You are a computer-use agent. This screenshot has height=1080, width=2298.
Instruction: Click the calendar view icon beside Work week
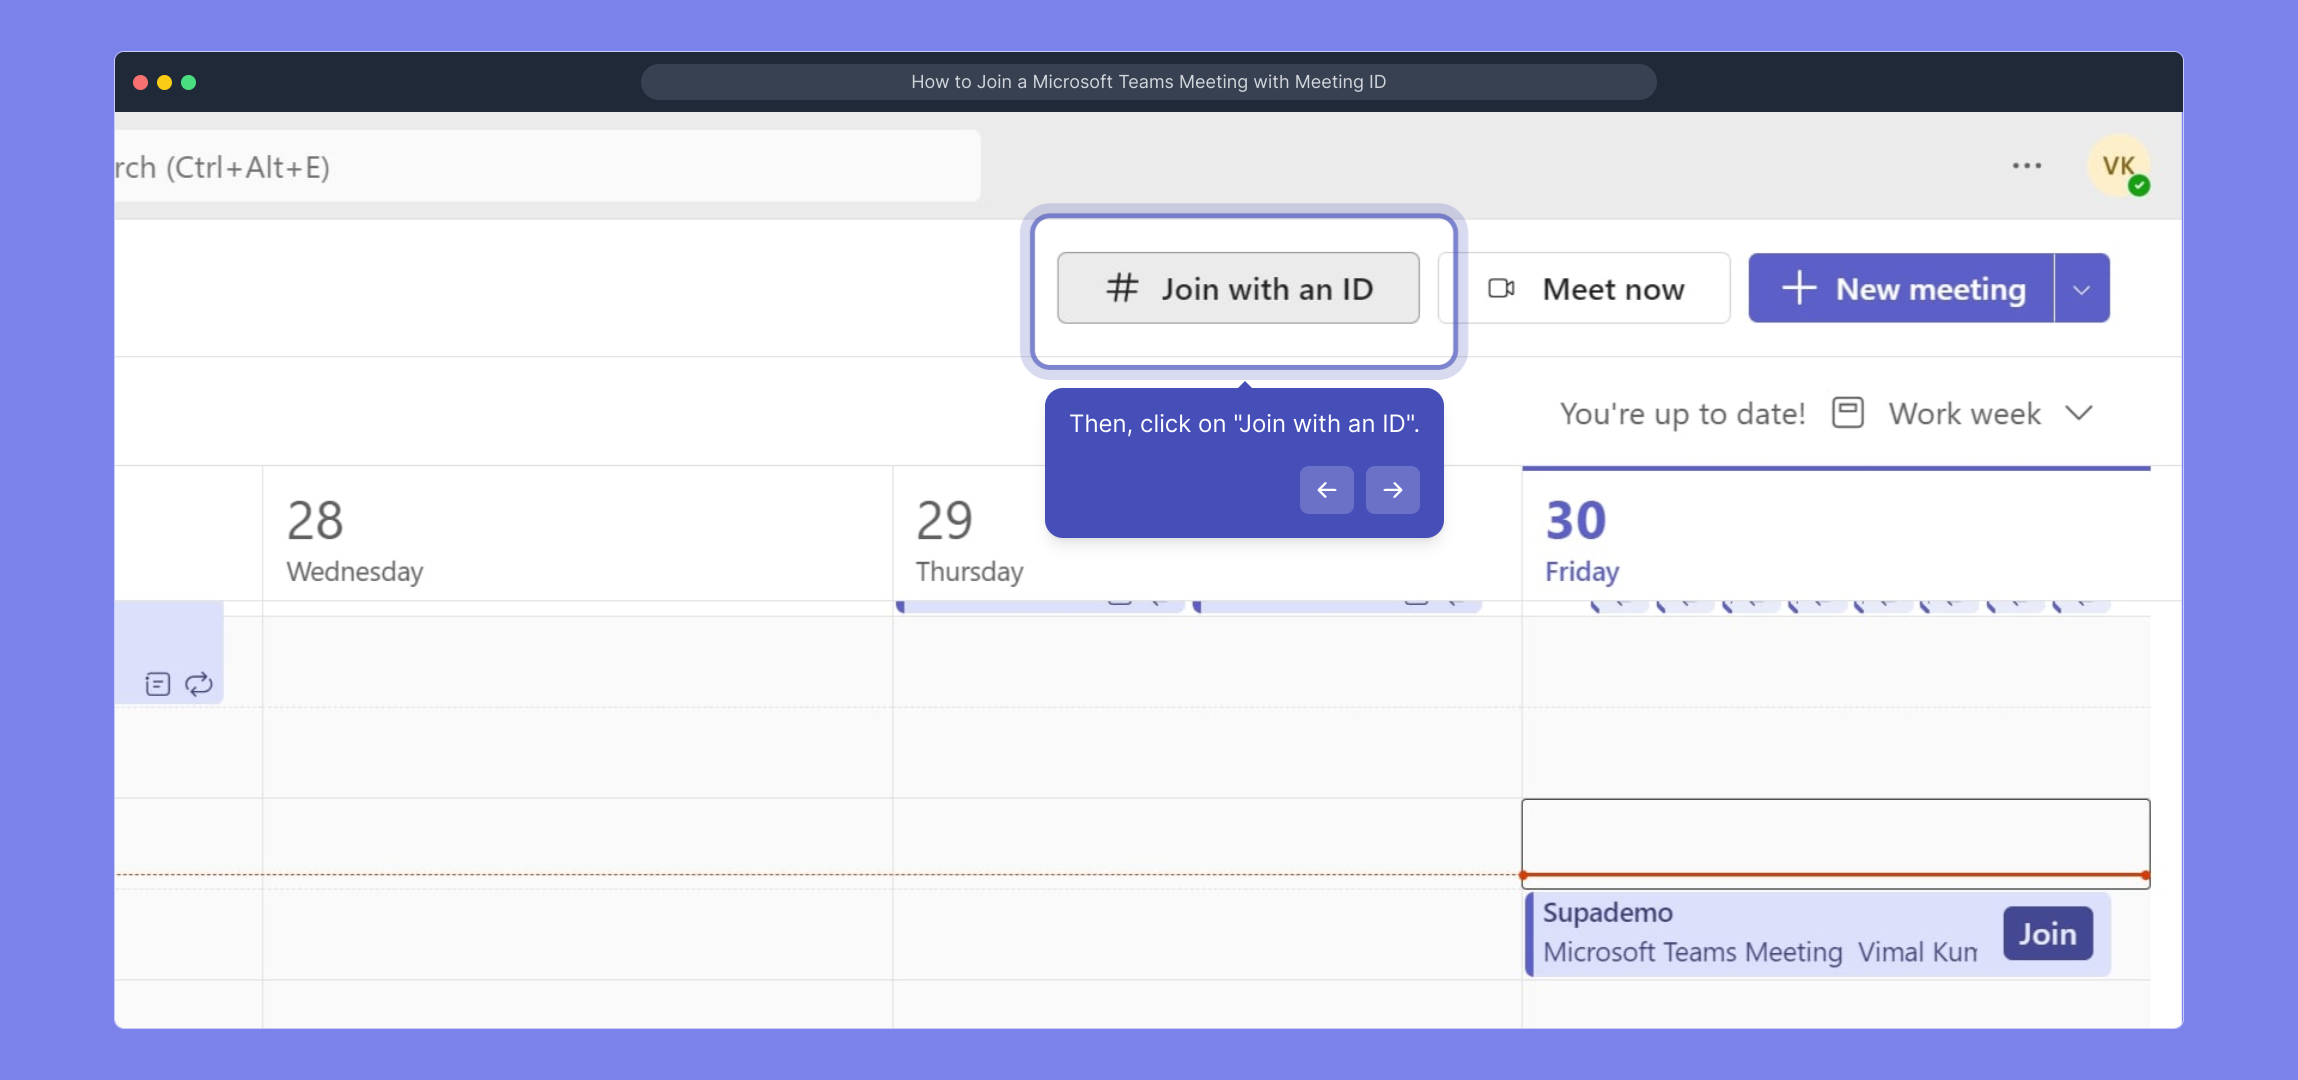click(x=1847, y=413)
